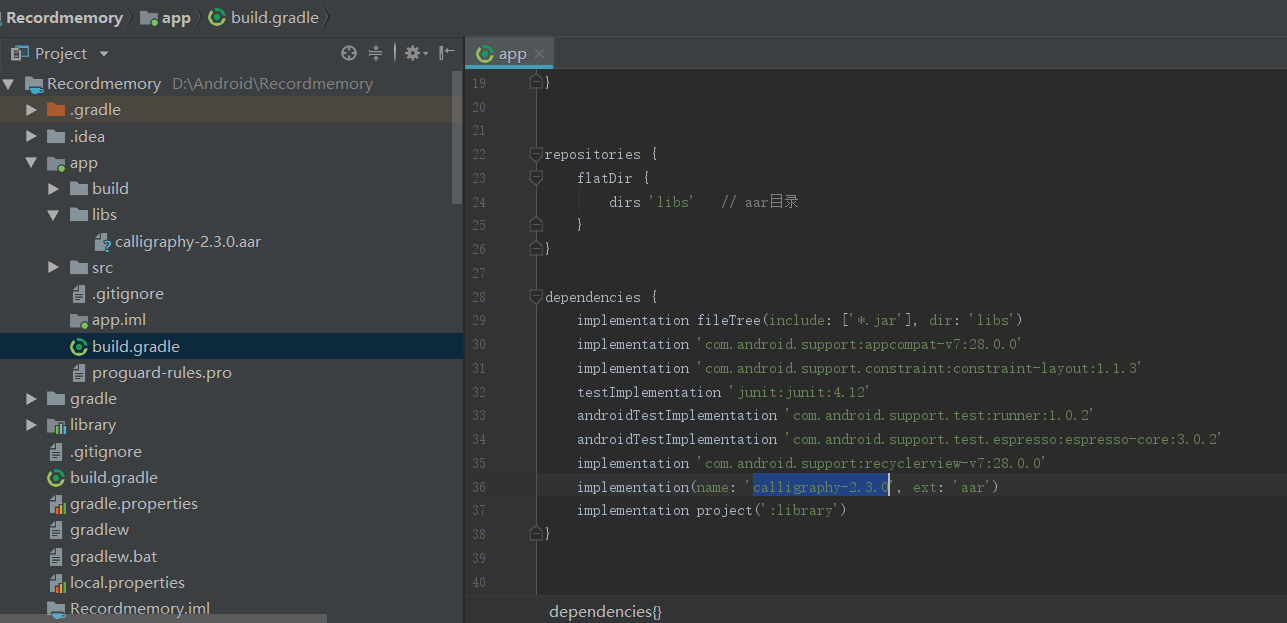Hide the Project tool window with arrow icon

(446, 53)
